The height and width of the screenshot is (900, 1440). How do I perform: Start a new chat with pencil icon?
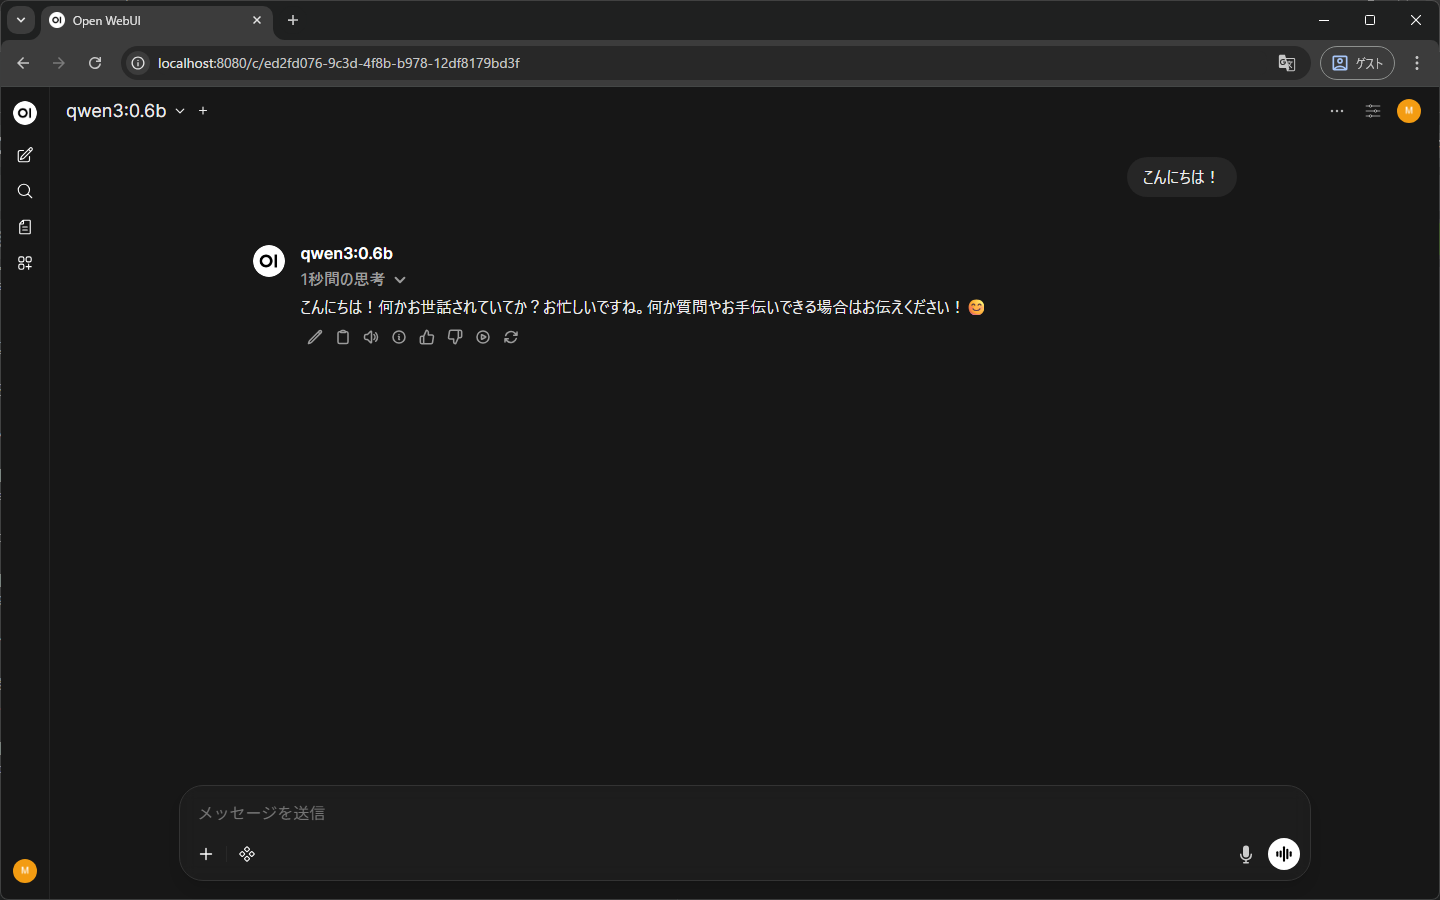(25, 155)
